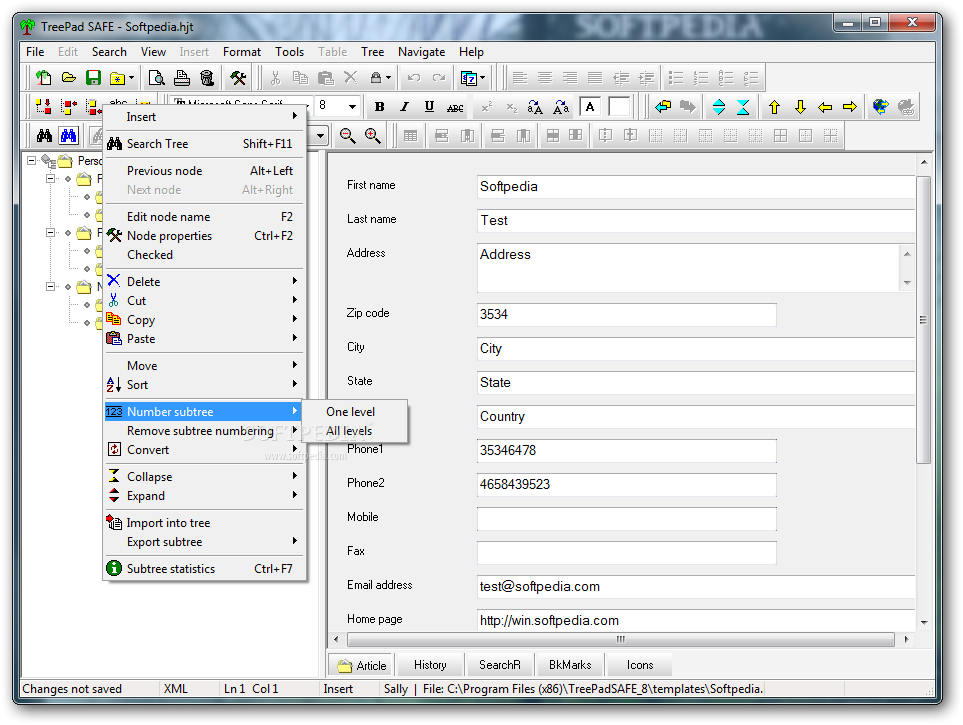This screenshot has height=725, width=963.
Task: Move node down with yellow down arrow
Action: (800, 107)
